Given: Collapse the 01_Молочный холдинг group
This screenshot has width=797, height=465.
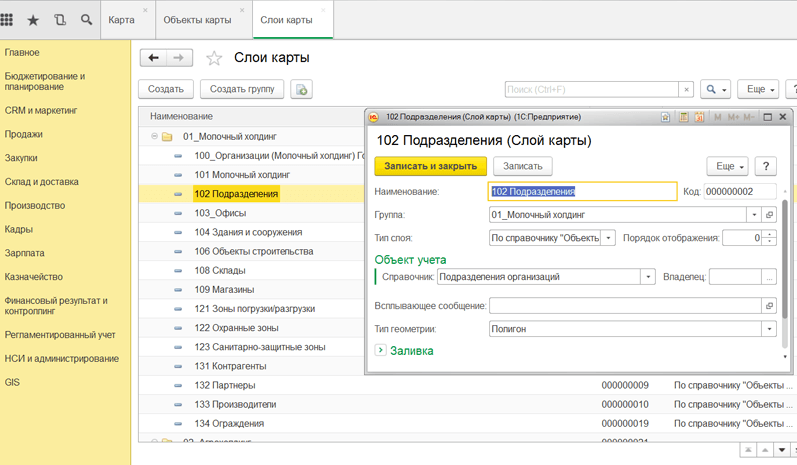Looking at the screenshot, I should (x=154, y=137).
